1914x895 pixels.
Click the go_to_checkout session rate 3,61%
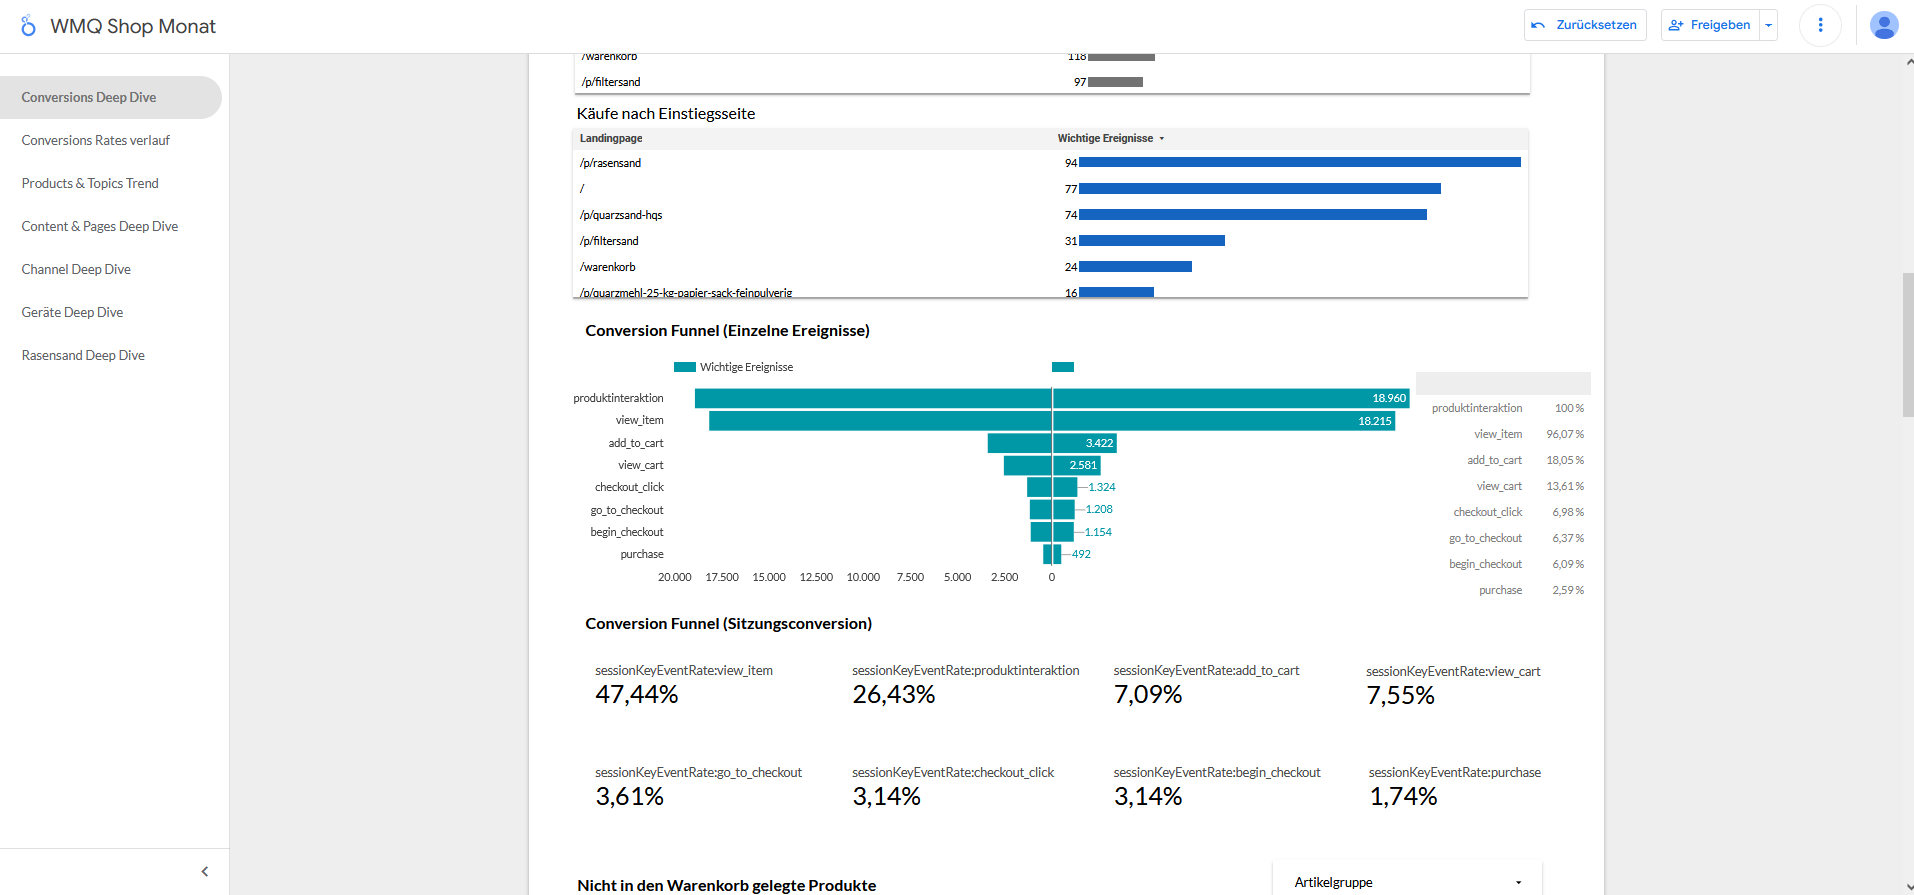[x=630, y=796]
